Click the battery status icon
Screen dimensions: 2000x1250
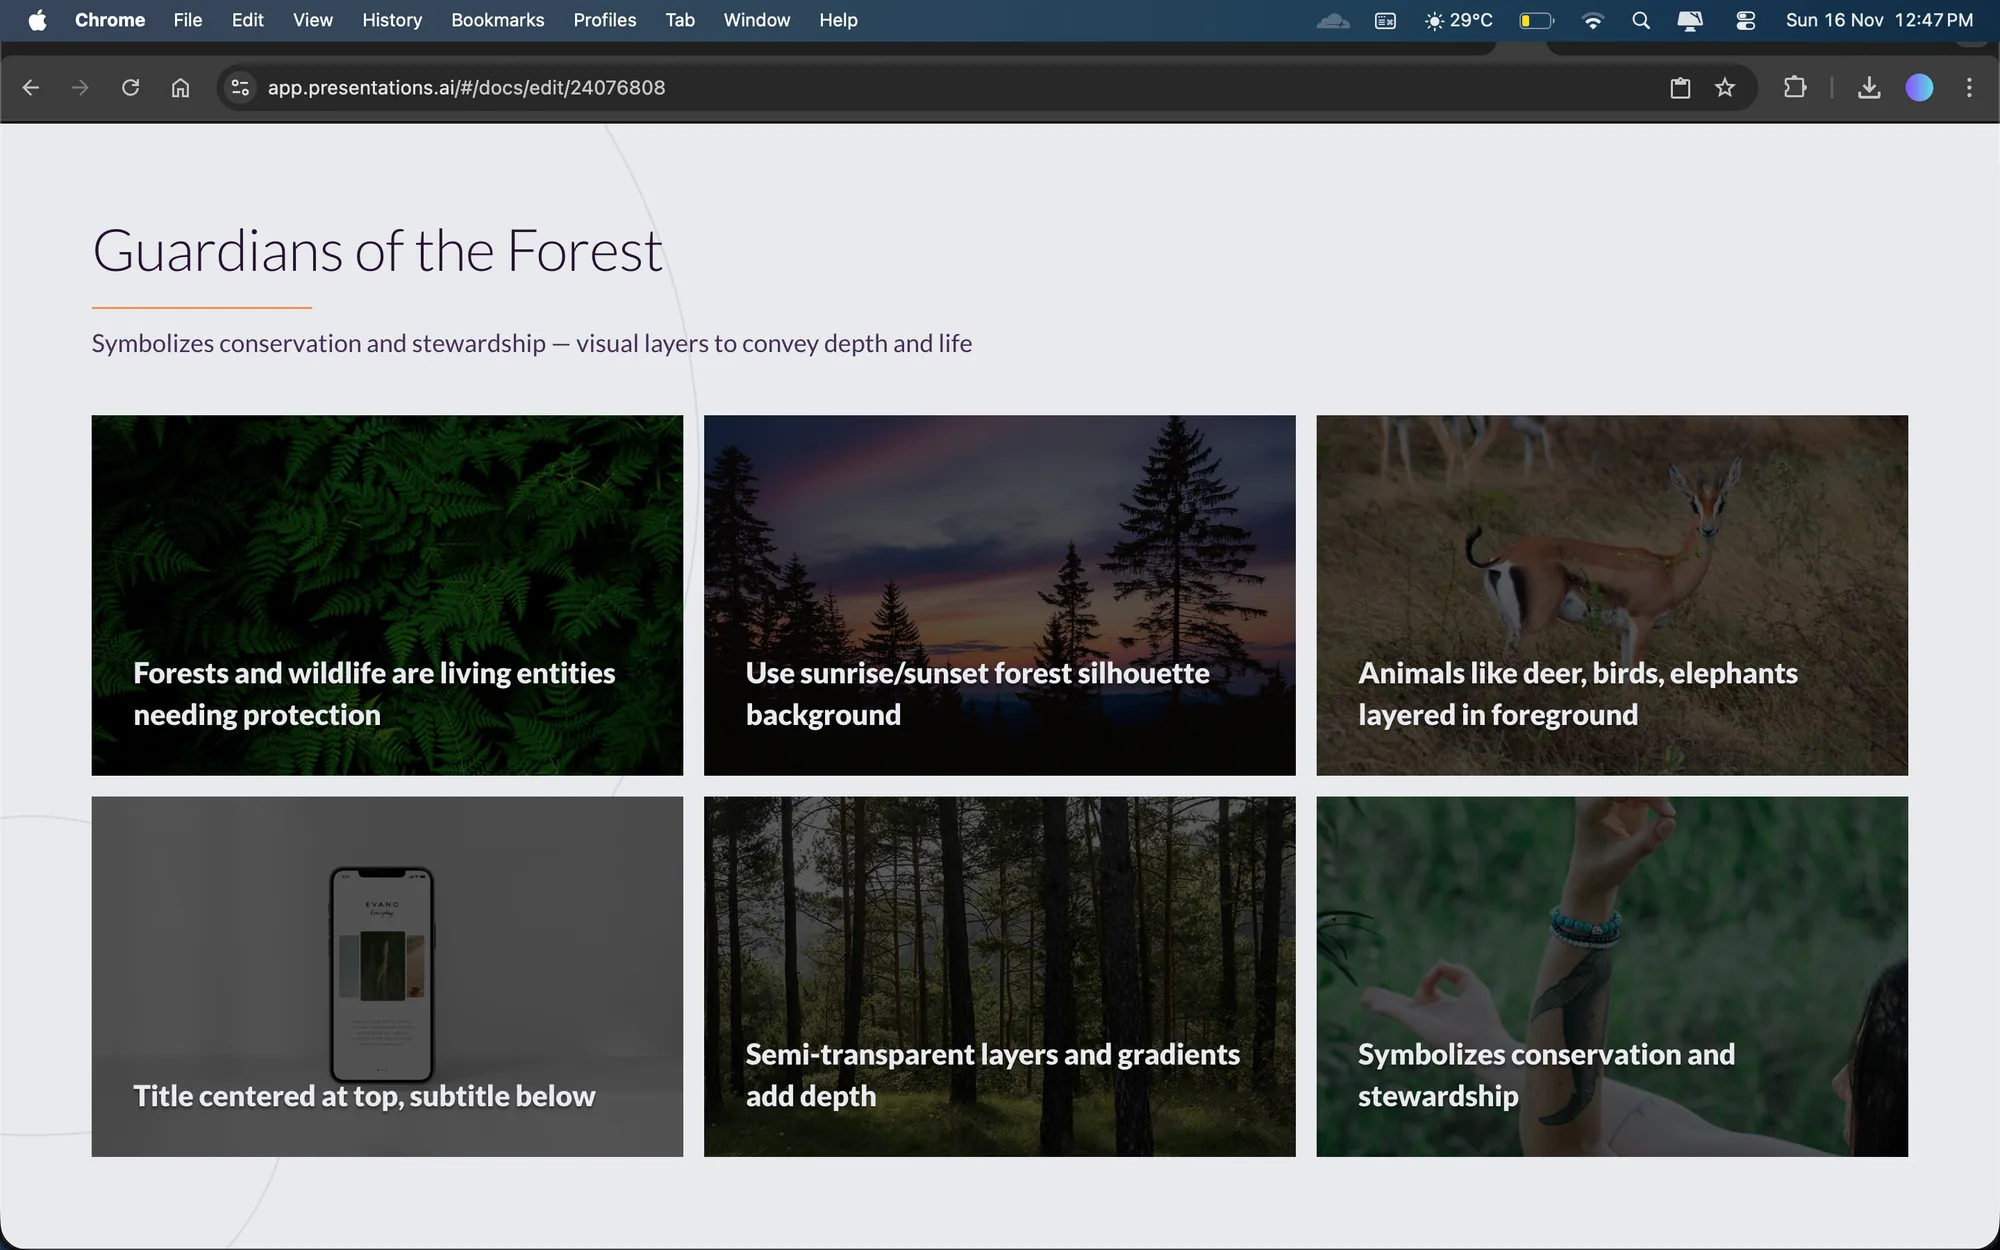pyautogui.click(x=1537, y=20)
